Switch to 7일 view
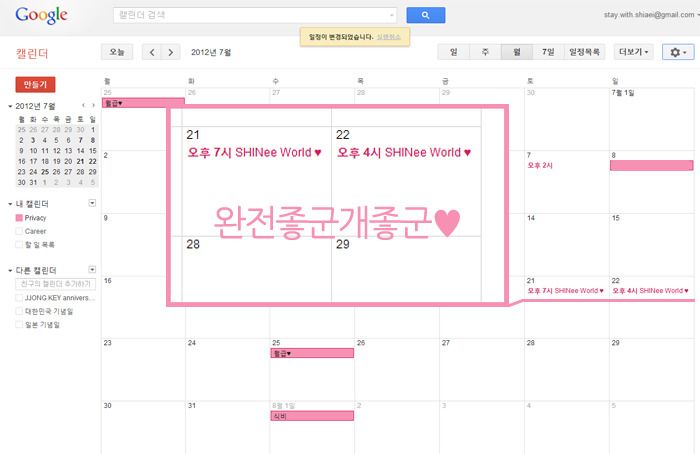The image size is (700, 454). [548, 52]
